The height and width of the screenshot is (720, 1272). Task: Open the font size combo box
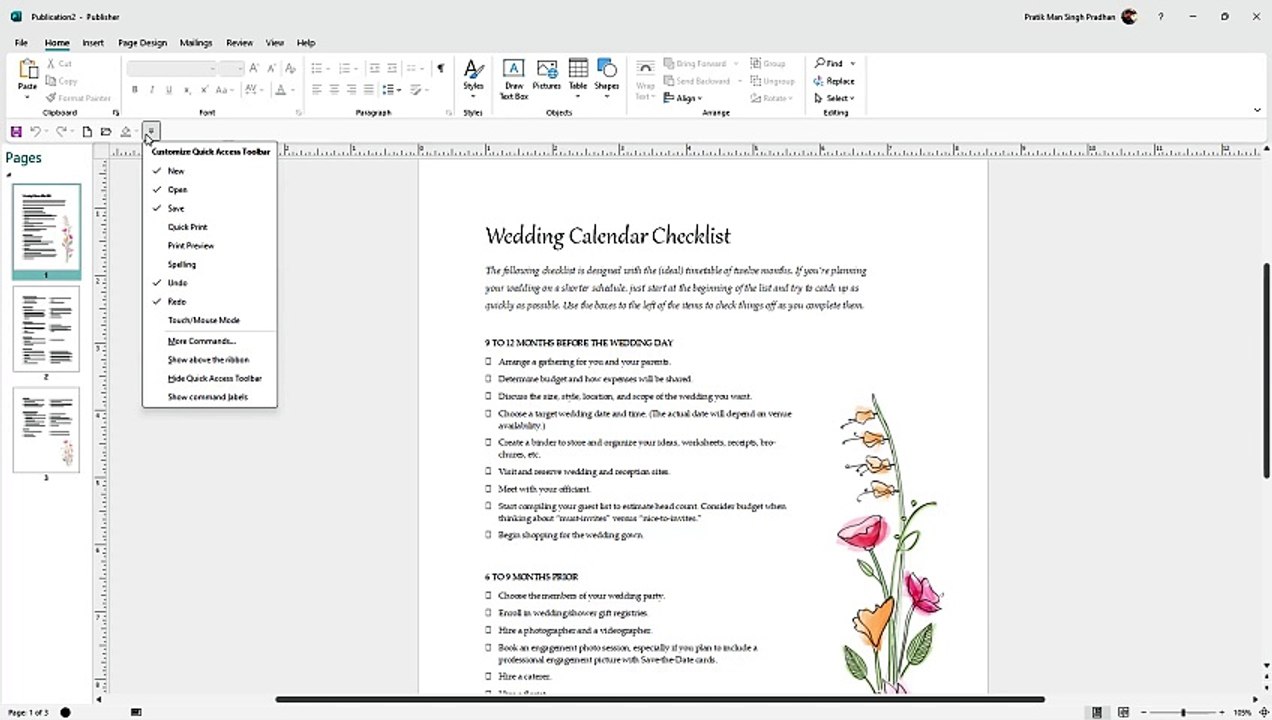(231, 68)
